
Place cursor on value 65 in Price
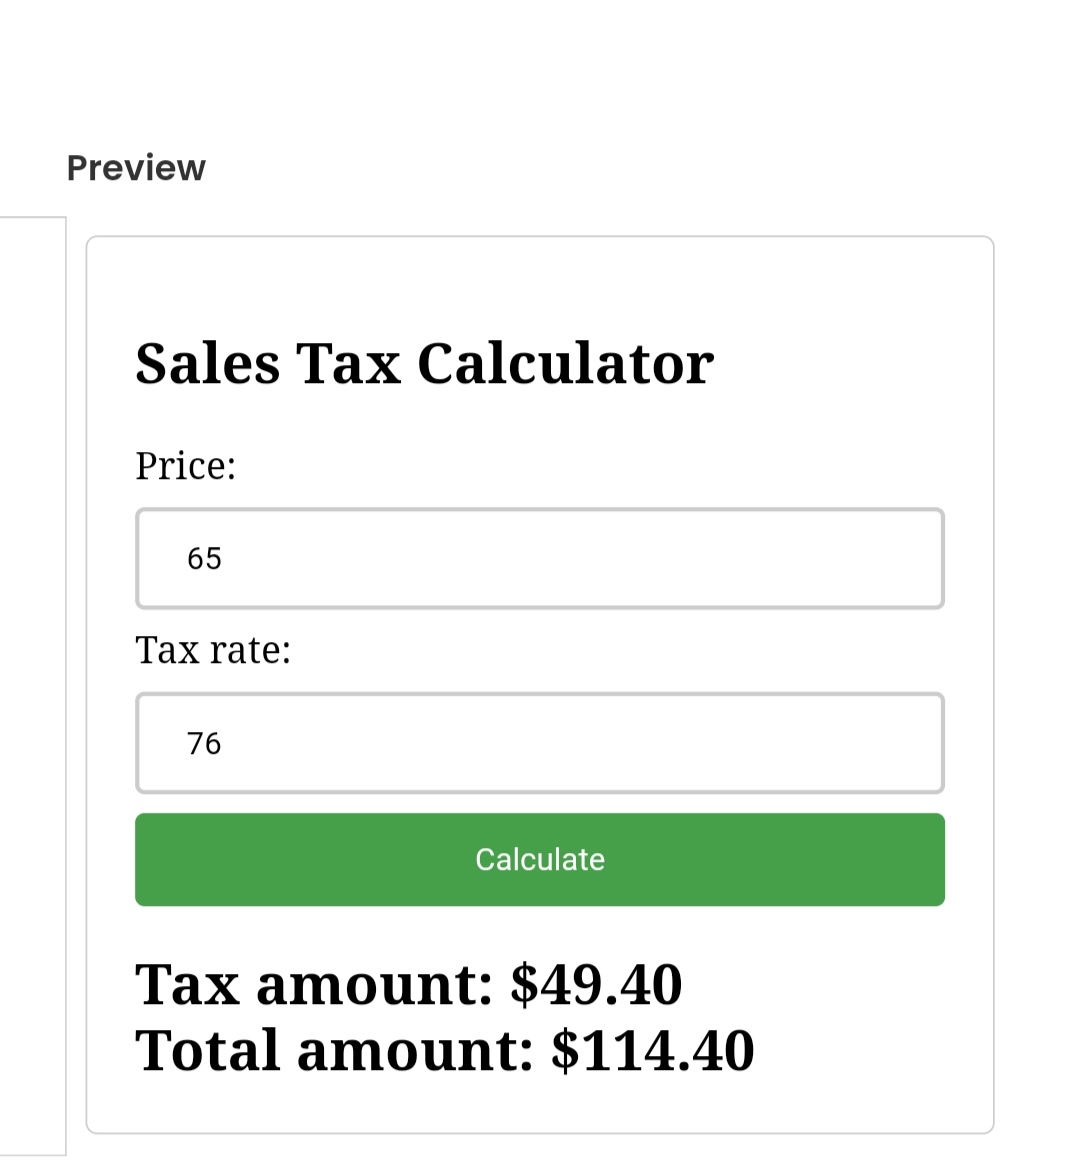coord(204,558)
